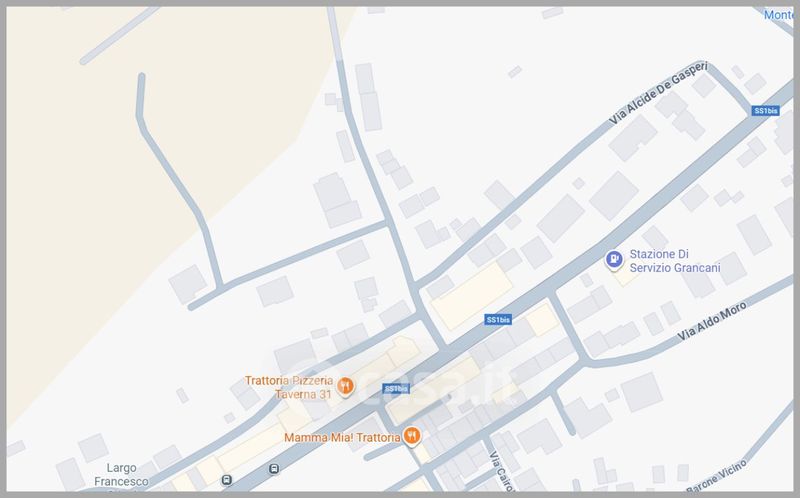Open the Grancani gas station pin icon
This screenshot has height=498, width=800.
(x=614, y=259)
